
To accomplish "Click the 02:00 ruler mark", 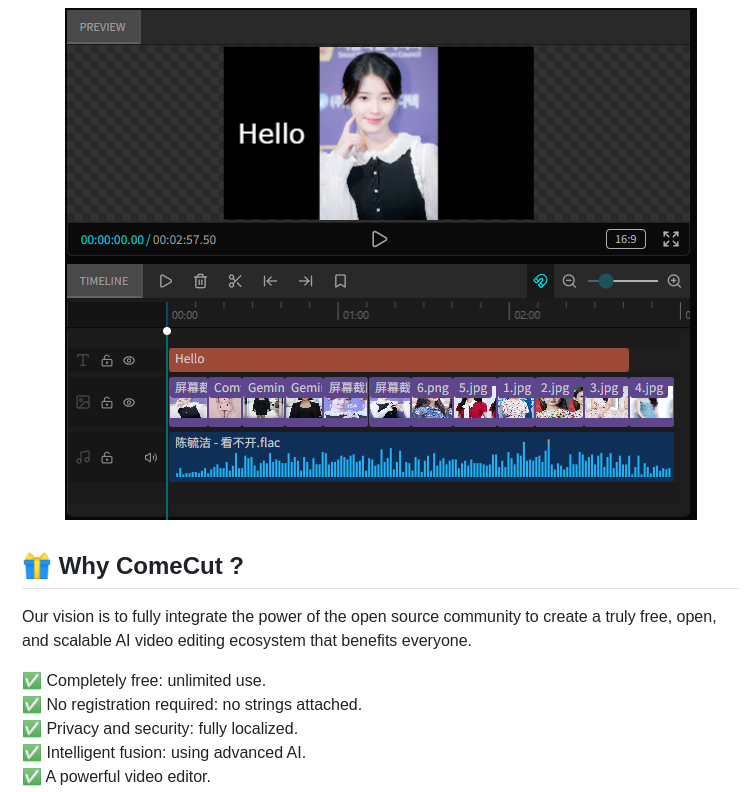I will tap(527, 315).
